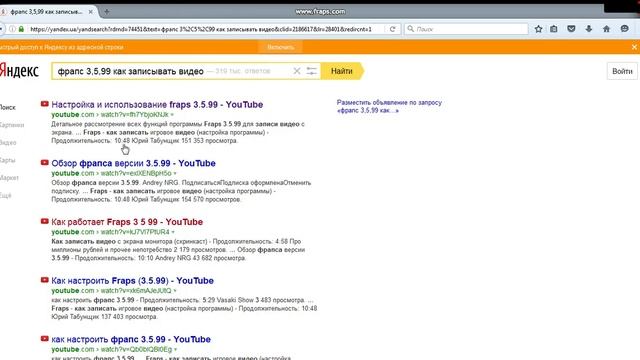This screenshot has height=360, width=640.
Task: Focus the browser address bar URL
Action: click(201, 29)
